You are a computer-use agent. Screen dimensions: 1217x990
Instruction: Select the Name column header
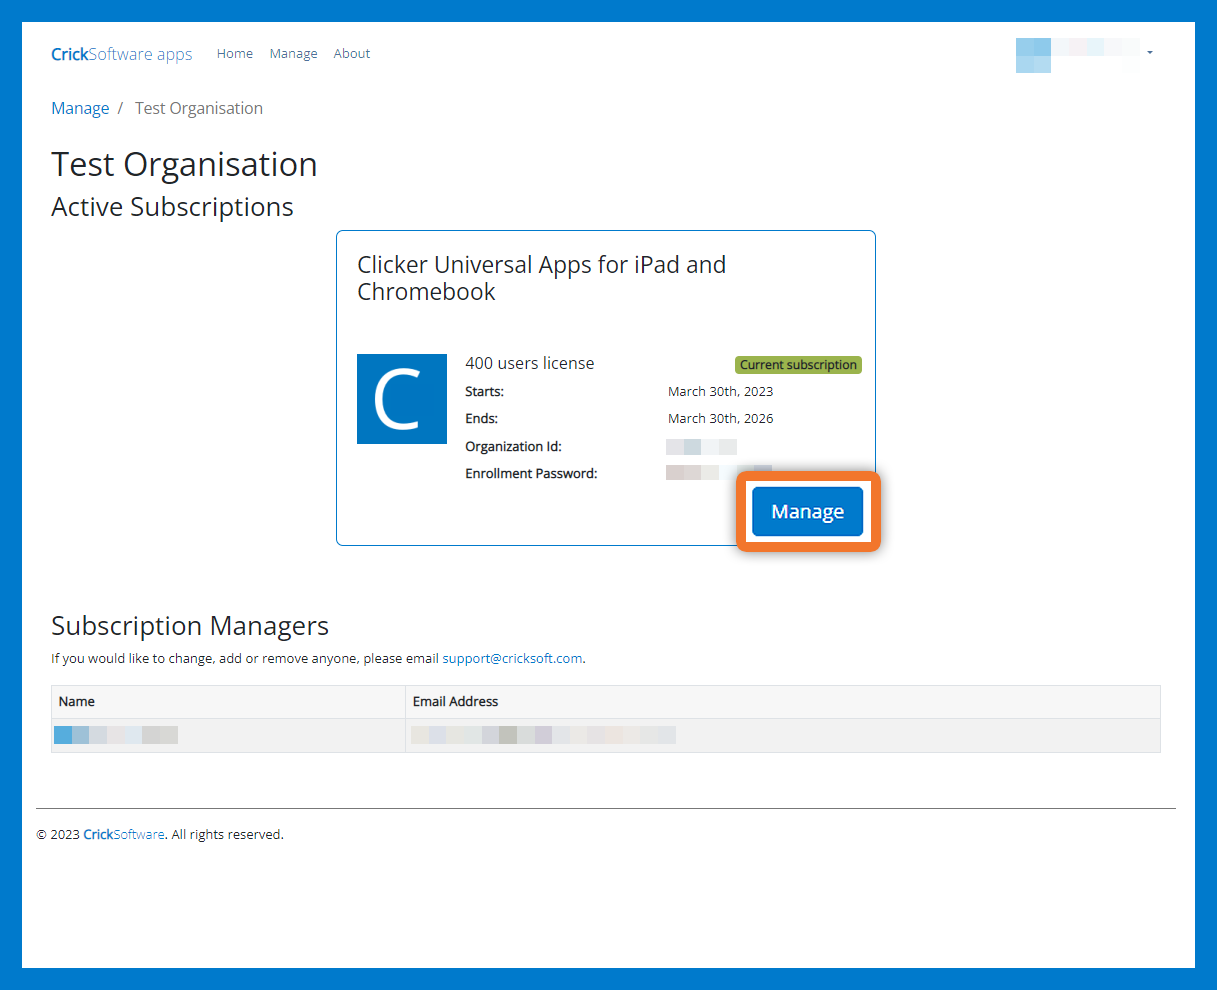pos(77,702)
